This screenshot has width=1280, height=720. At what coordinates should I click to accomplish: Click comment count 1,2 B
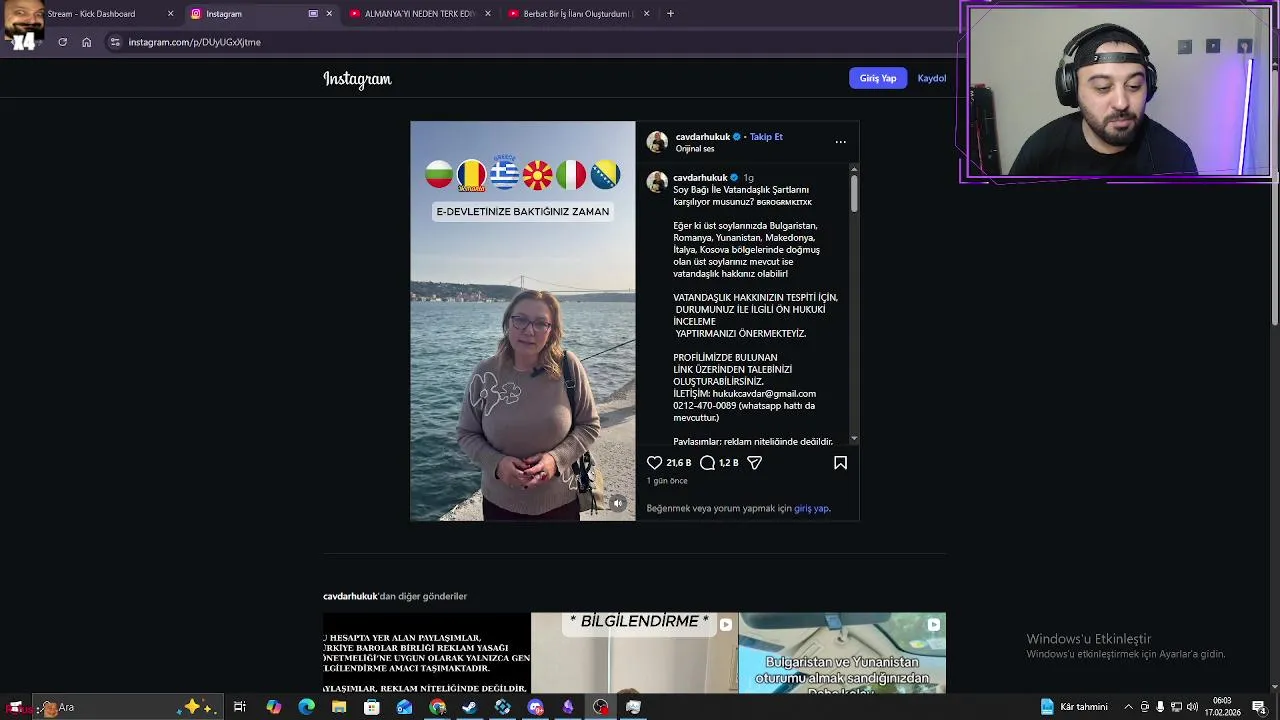pyautogui.click(x=728, y=463)
